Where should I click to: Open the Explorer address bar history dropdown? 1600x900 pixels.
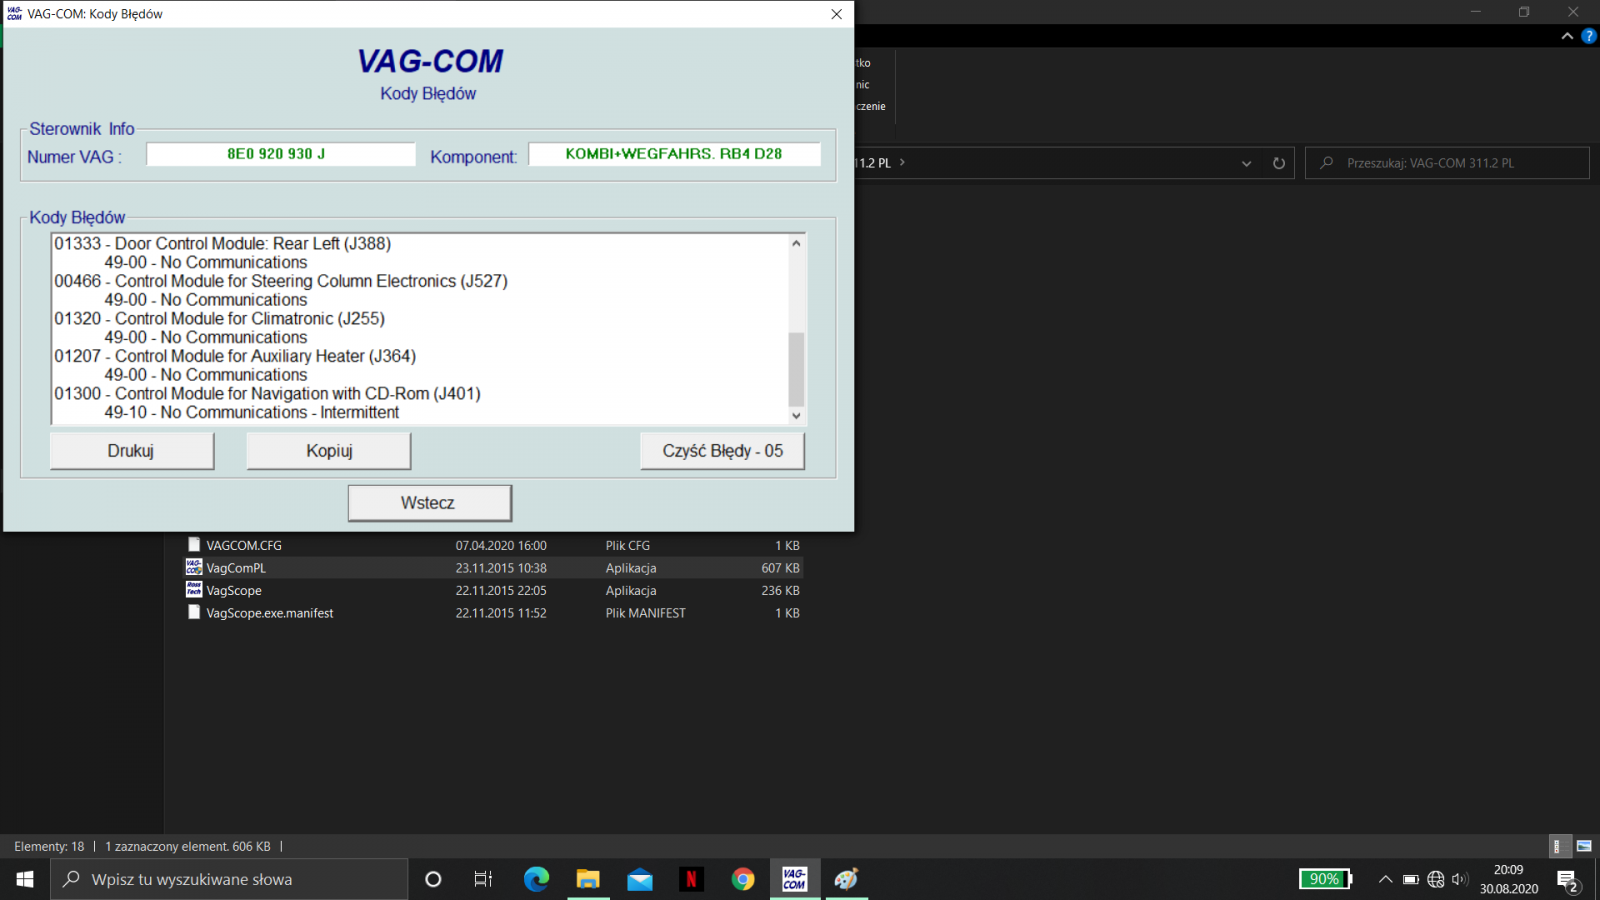[x=1246, y=163]
